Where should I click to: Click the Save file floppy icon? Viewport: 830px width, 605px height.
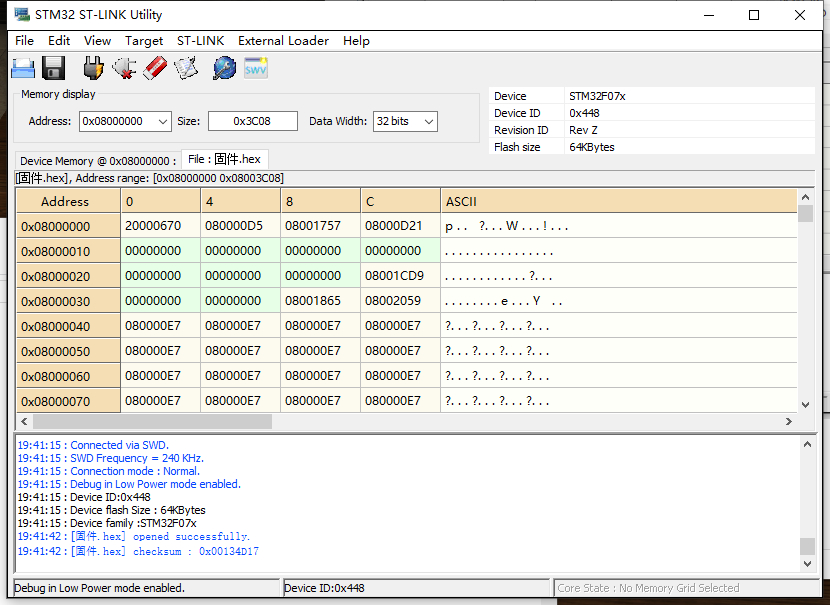coord(53,68)
